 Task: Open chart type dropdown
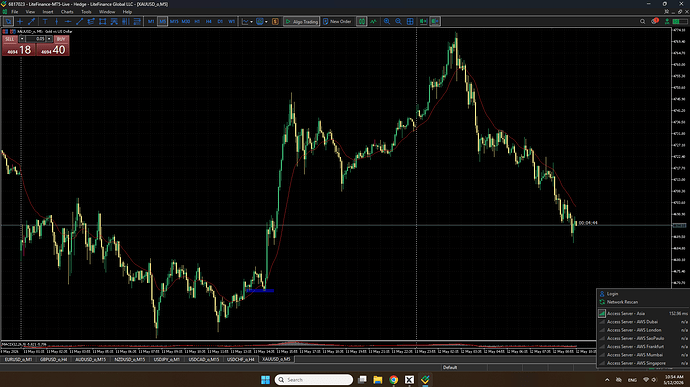pyautogui.click(x=247, y=21)
